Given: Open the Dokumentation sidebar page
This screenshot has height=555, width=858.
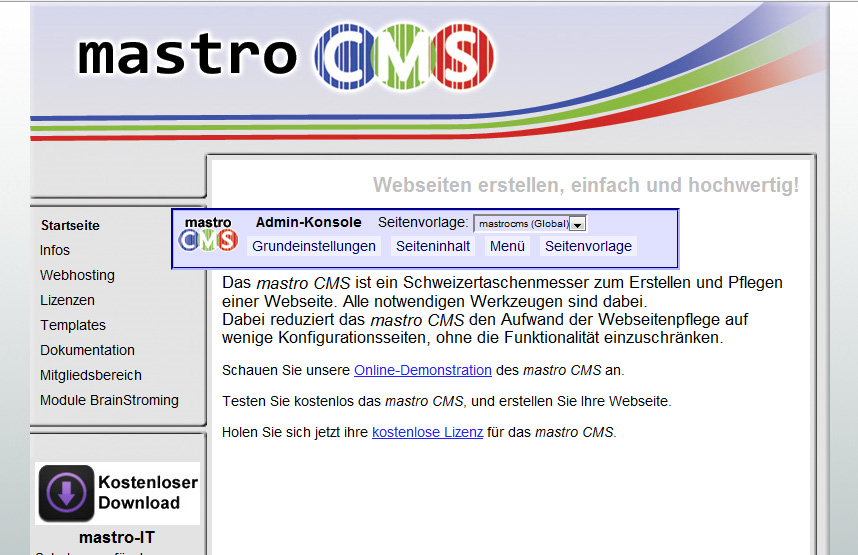Looking at the screenshot, I should point(87,350).
